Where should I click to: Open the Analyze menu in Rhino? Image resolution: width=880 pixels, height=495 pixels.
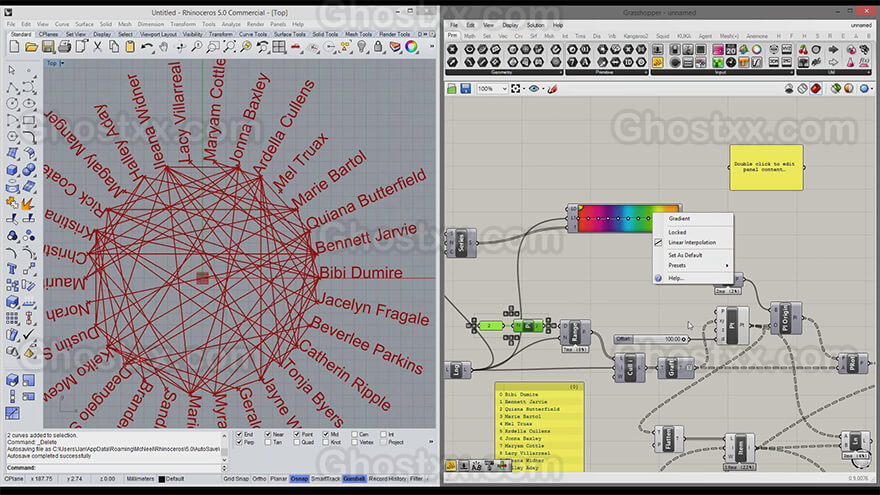[231, 25]
